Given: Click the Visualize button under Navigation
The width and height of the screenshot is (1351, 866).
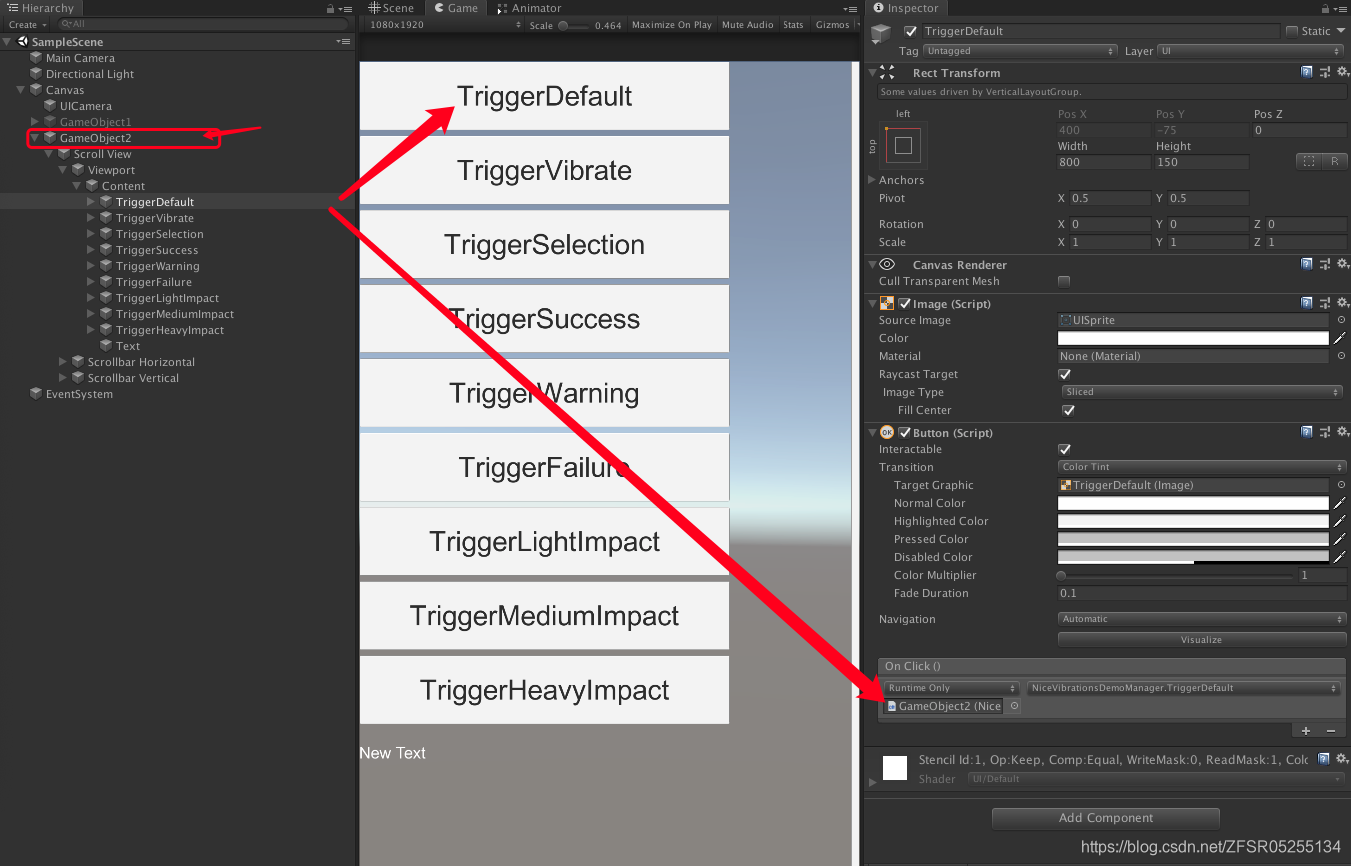Looking at the screenshot, I should 1200,639.
